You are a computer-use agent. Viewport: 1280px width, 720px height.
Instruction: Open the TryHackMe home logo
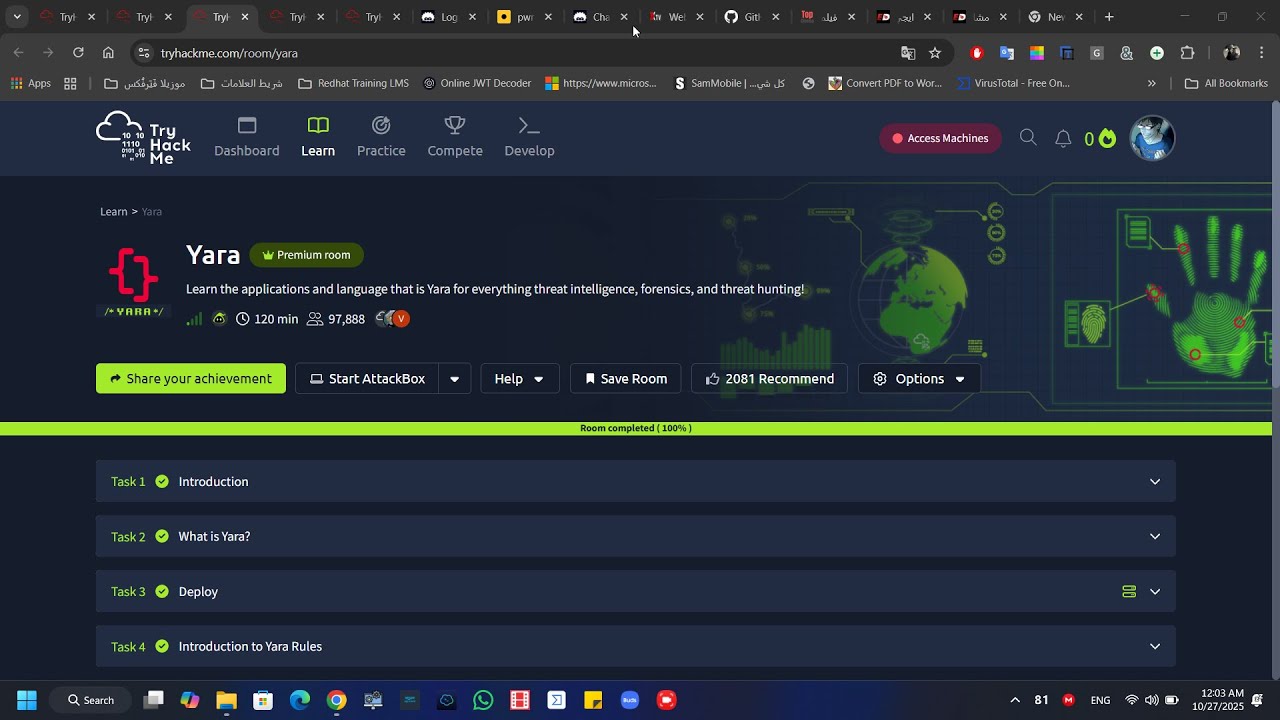[143, 138]
